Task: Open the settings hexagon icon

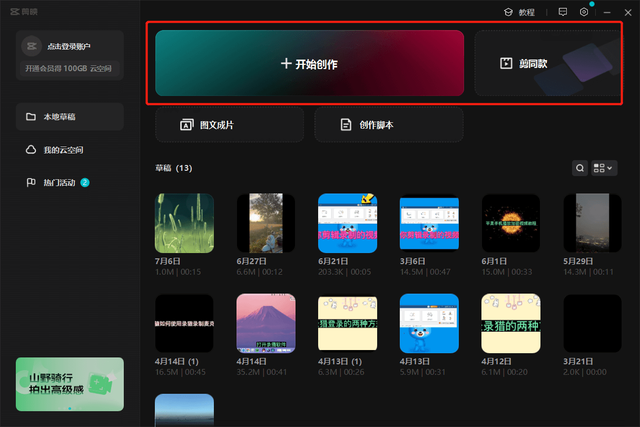Action: click(584, 12)
